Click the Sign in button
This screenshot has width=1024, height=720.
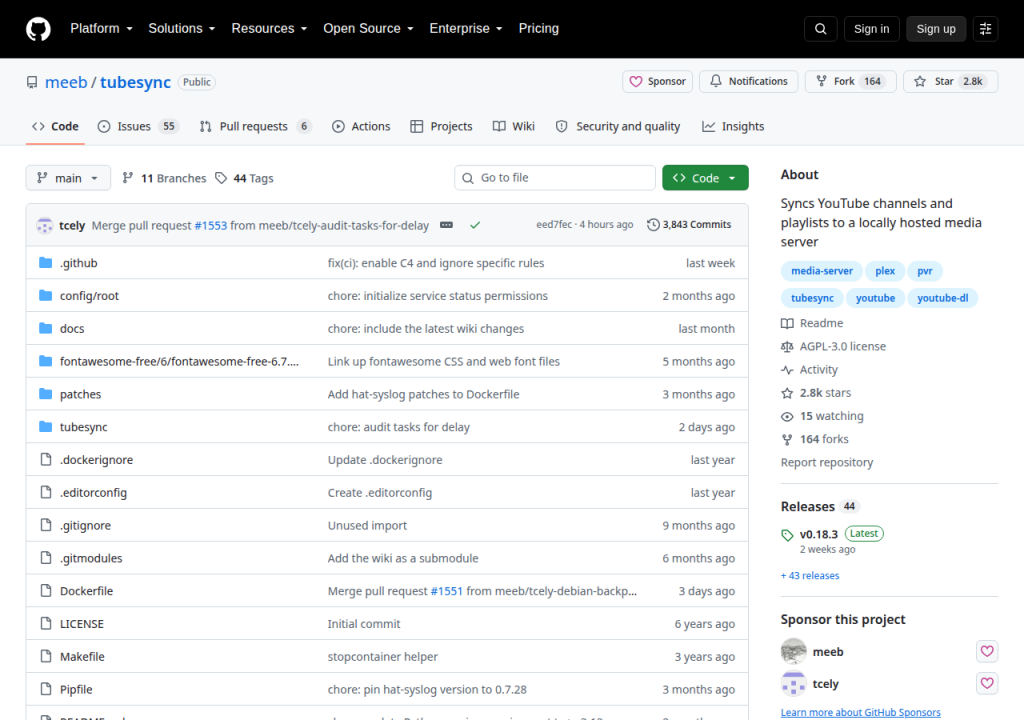click(x=871, y=29)
